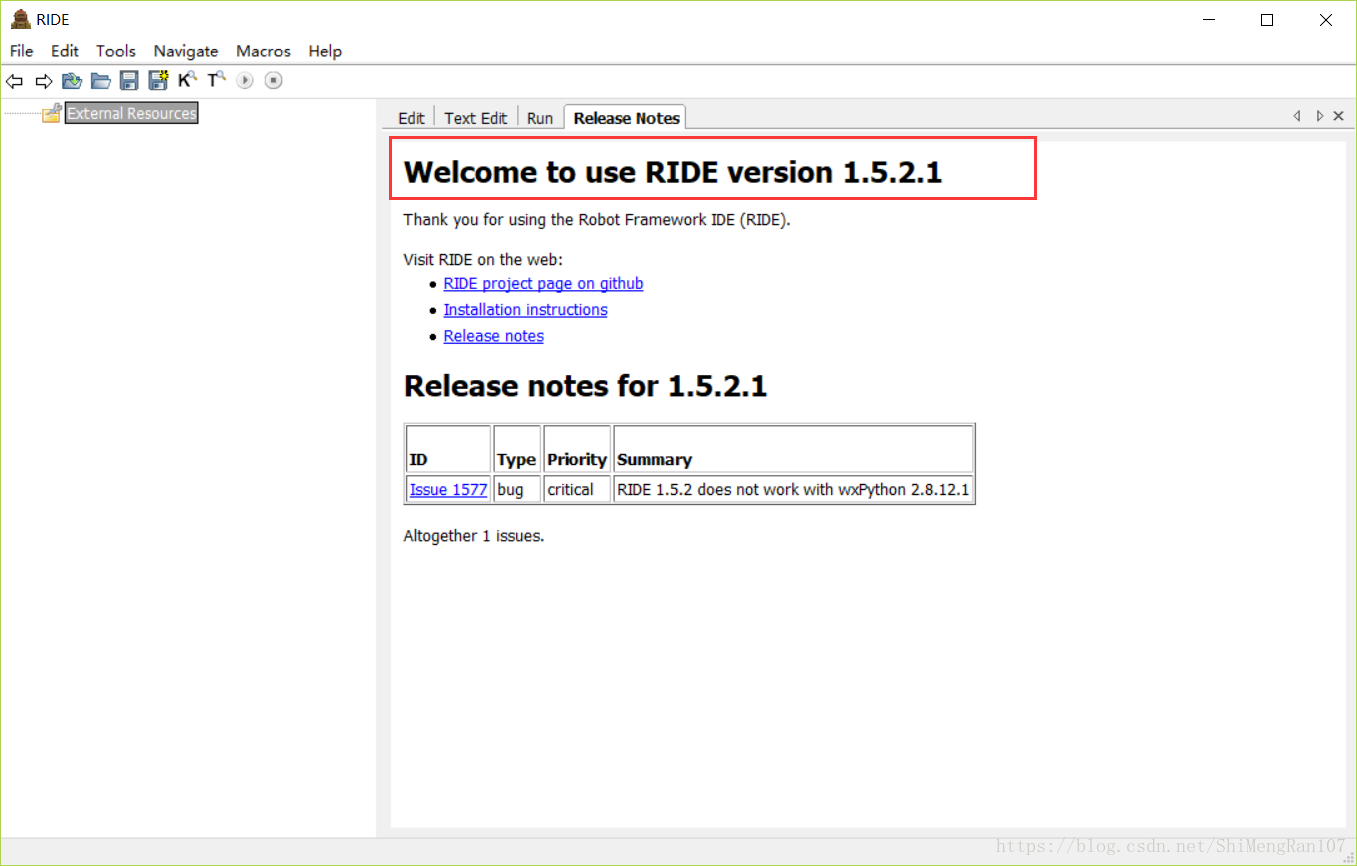Open the Edit menu
The height and width of the screenshot is (866, 1357).
pyautogui.click(x=65, y=51)
